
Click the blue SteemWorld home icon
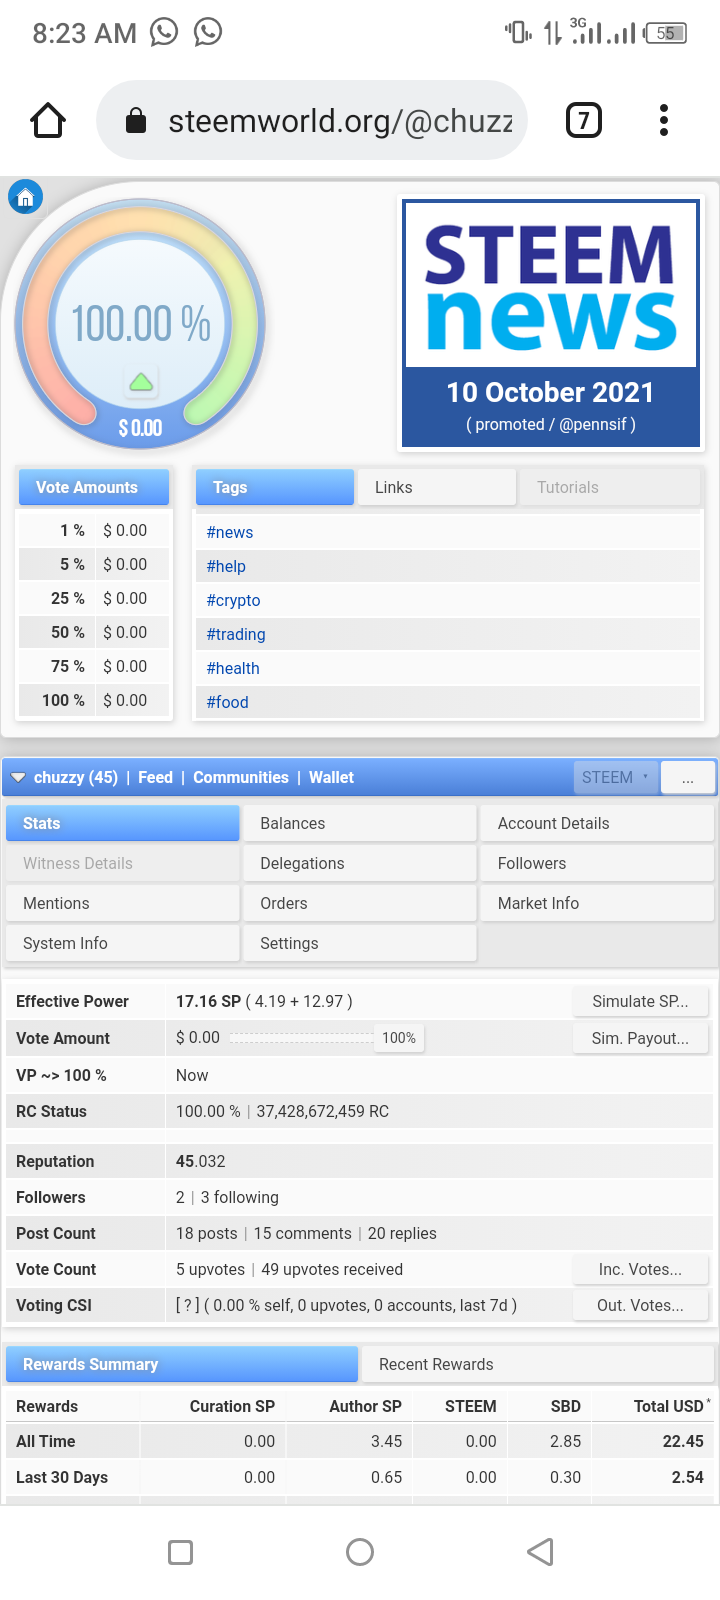pyautogui.click(x=25, y=196)
